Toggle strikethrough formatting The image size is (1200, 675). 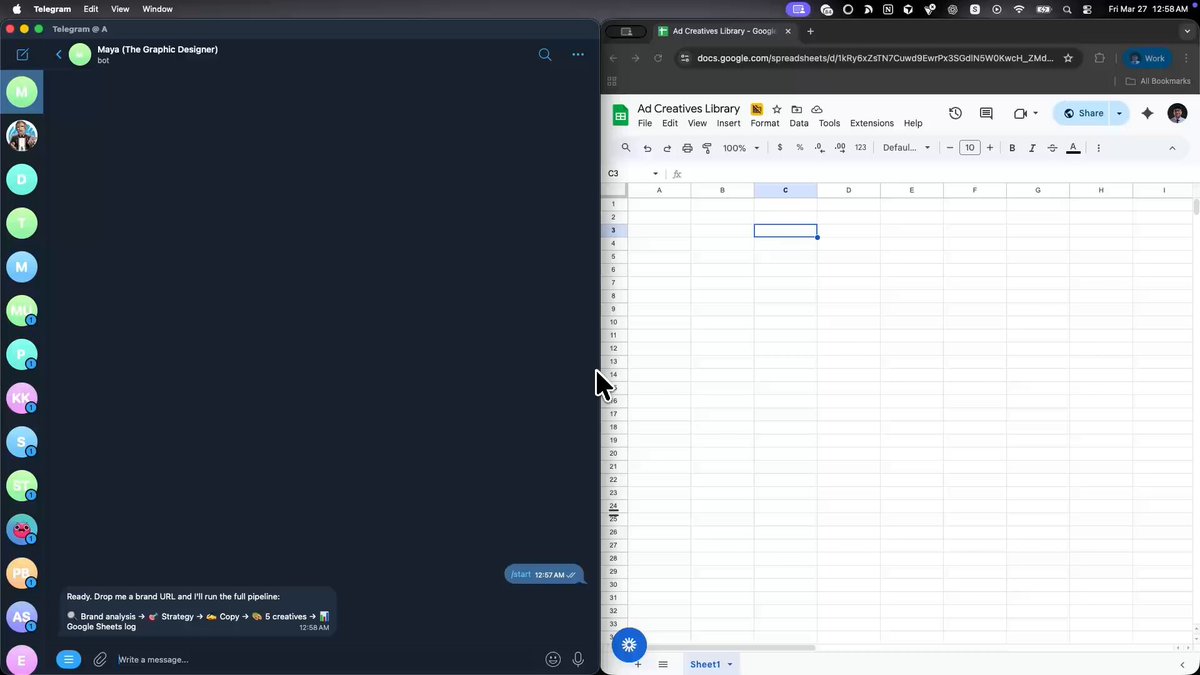[1052, 148]
